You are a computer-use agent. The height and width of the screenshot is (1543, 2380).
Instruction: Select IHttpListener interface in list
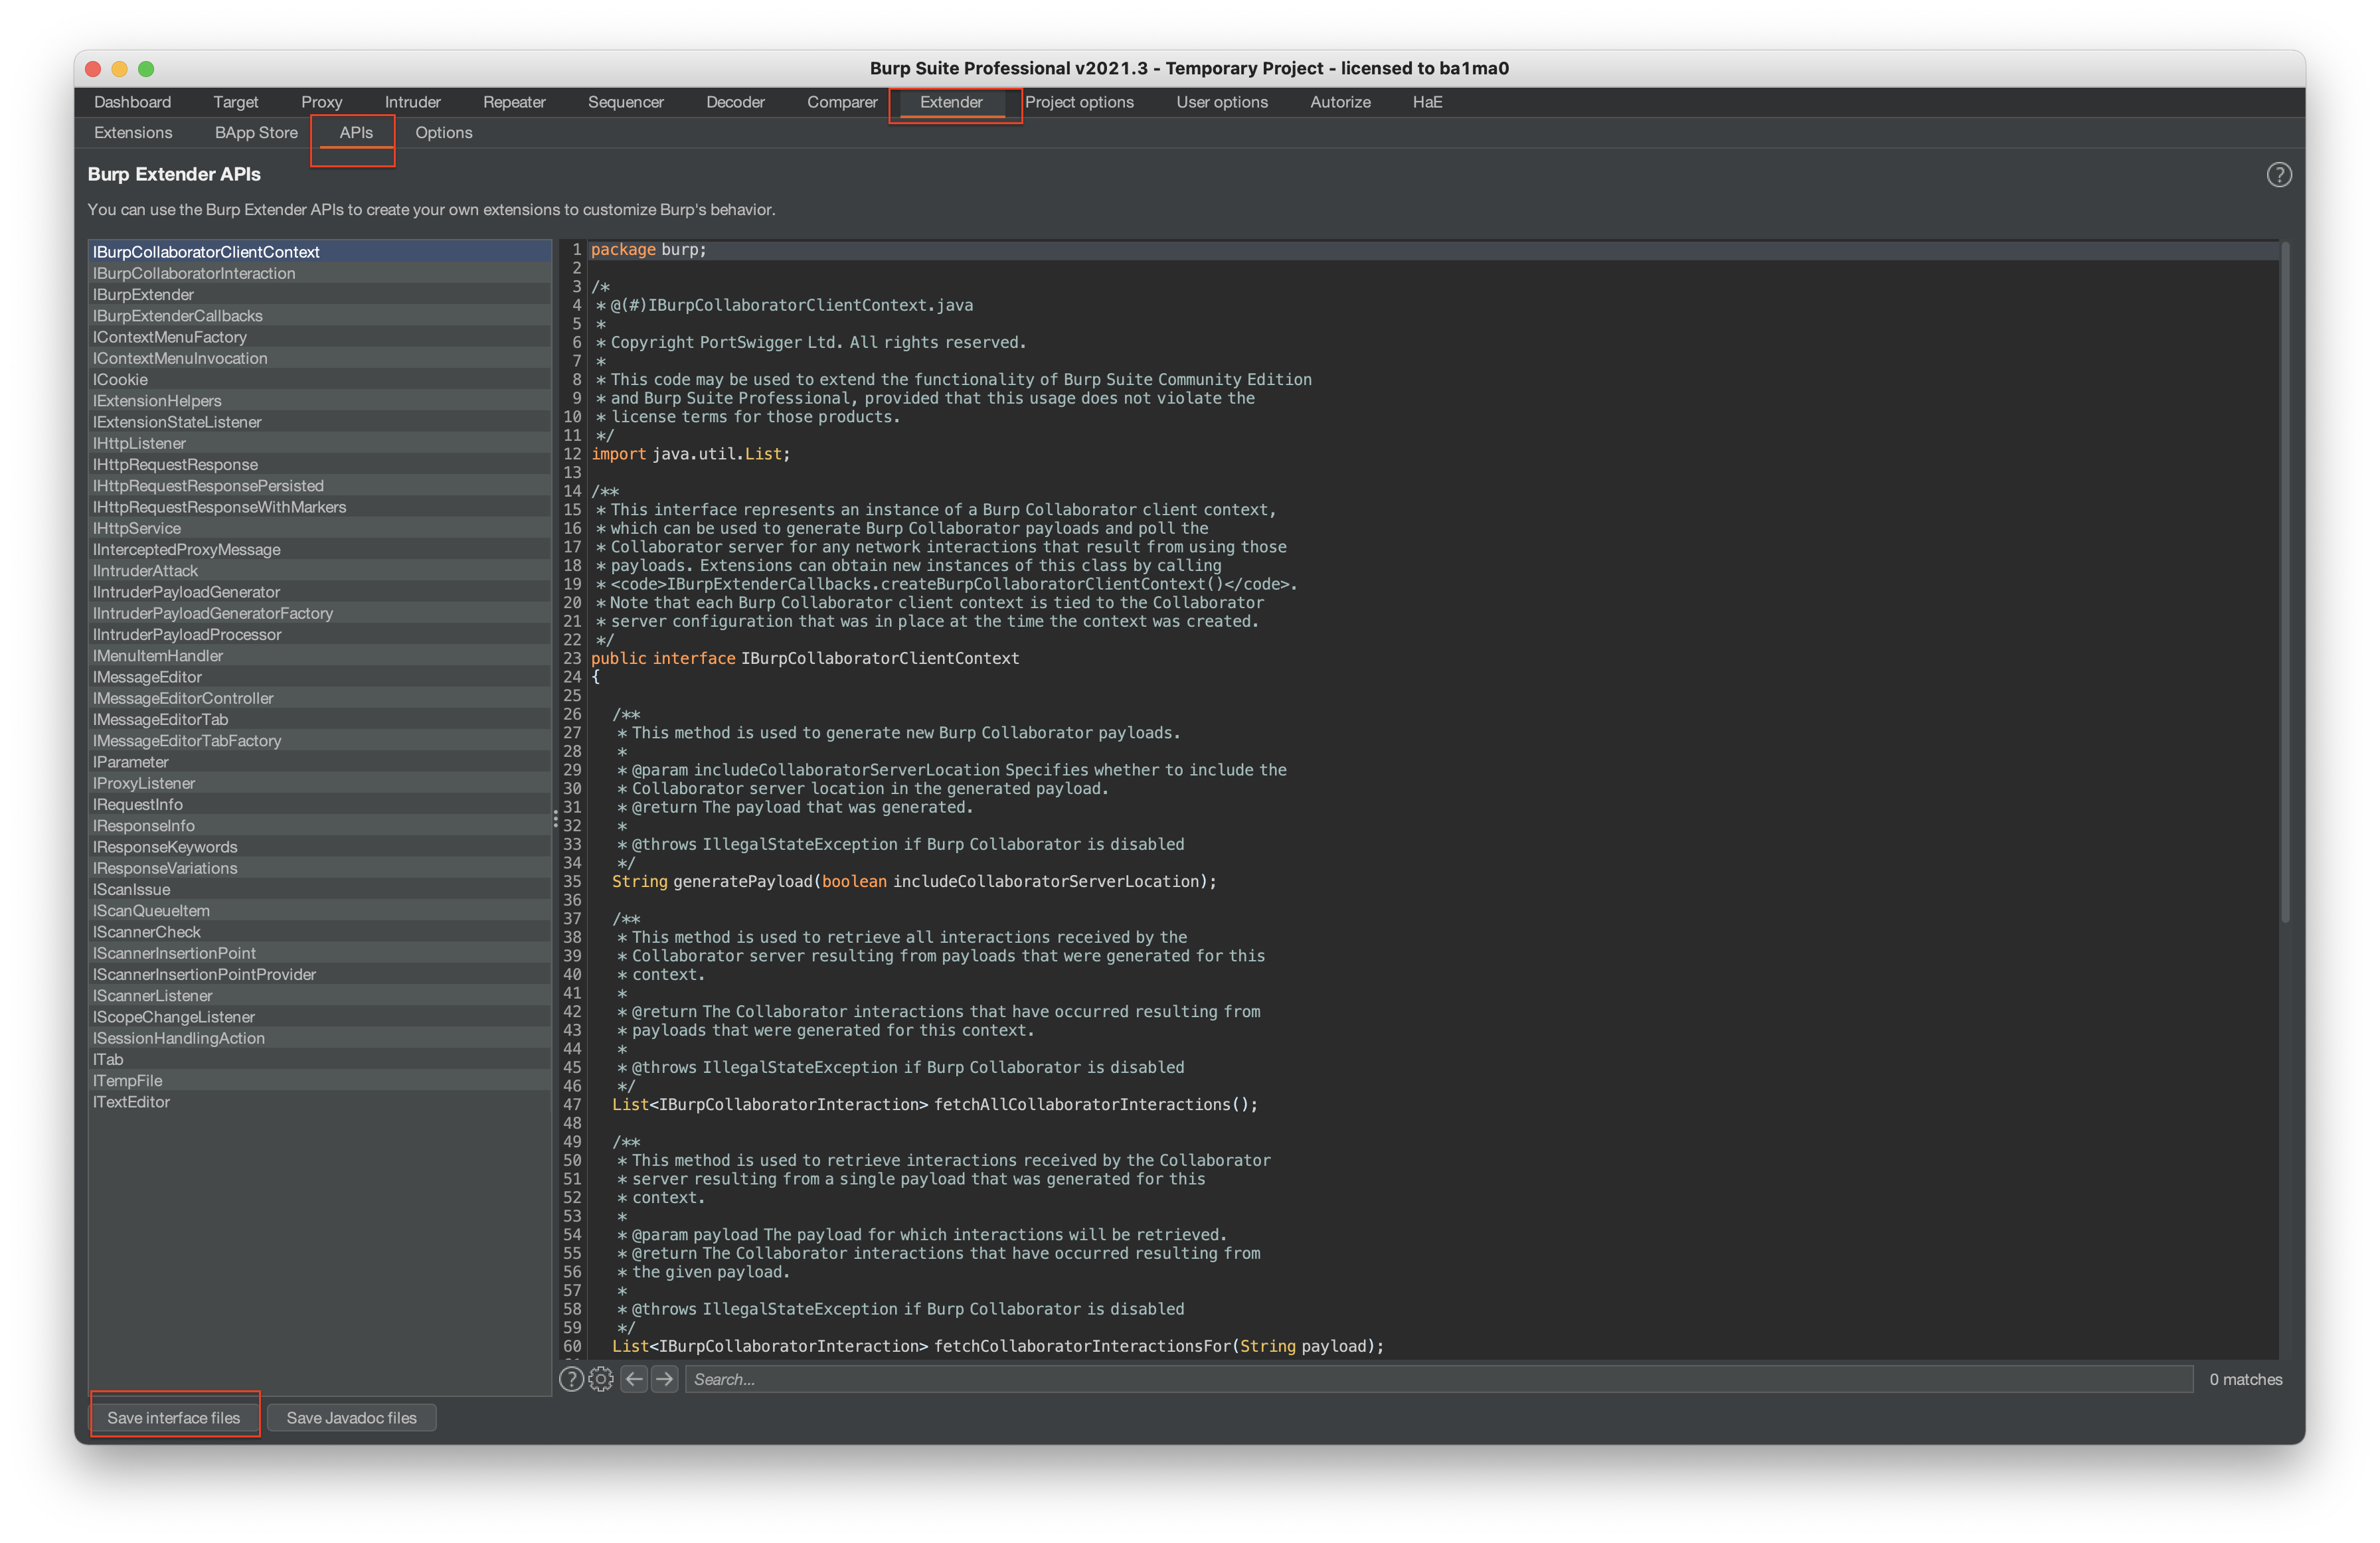139,443
